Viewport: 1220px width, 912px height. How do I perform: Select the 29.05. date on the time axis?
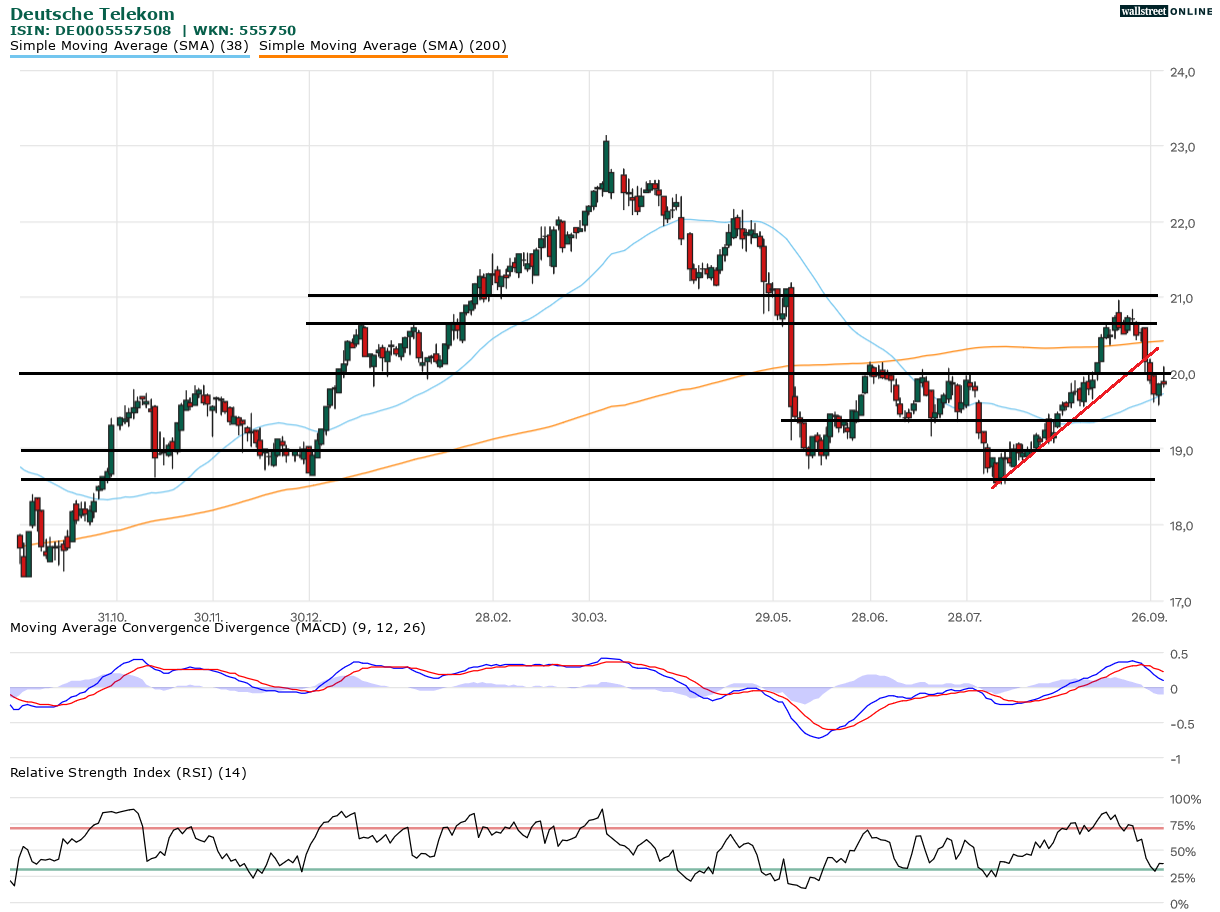773,617
